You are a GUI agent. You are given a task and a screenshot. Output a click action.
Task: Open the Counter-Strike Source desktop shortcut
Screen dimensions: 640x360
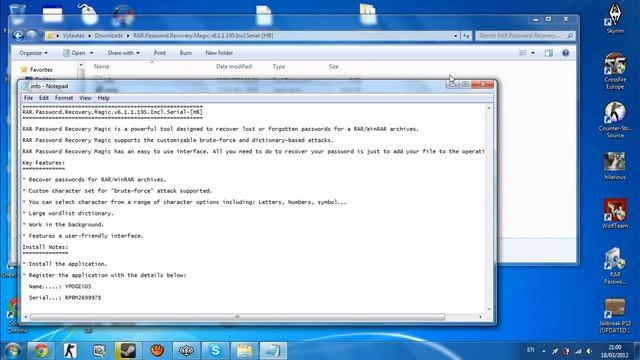615,120
